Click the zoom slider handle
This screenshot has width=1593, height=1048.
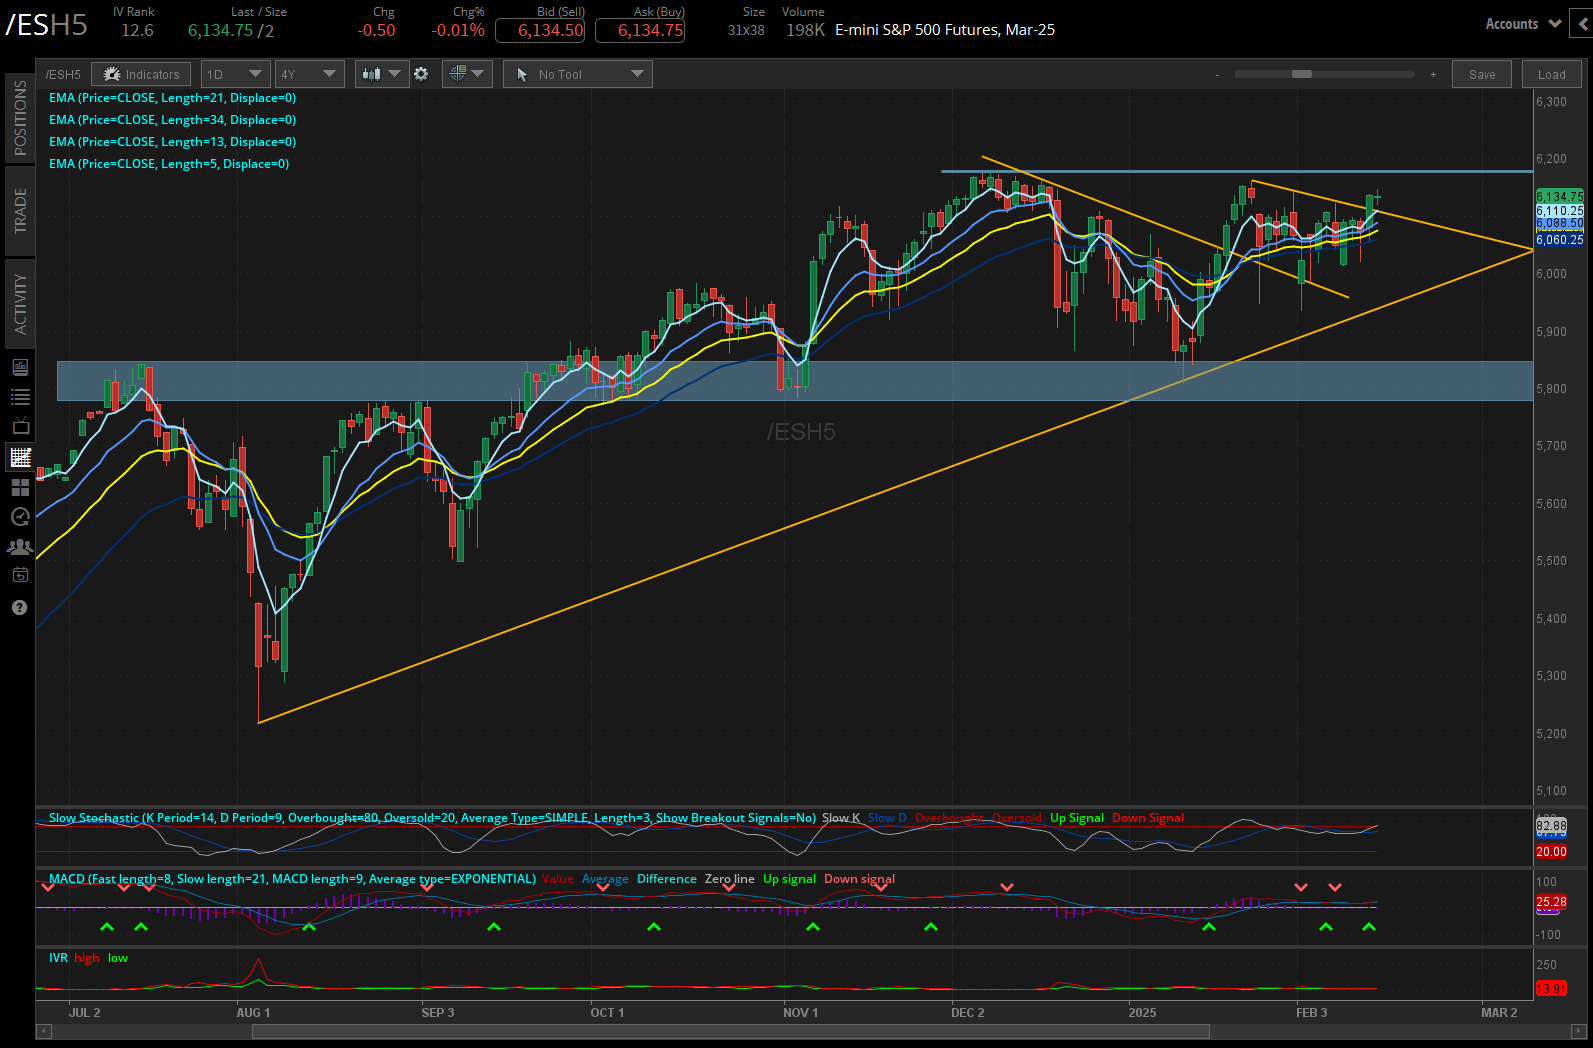click(x=1302, y=74)
